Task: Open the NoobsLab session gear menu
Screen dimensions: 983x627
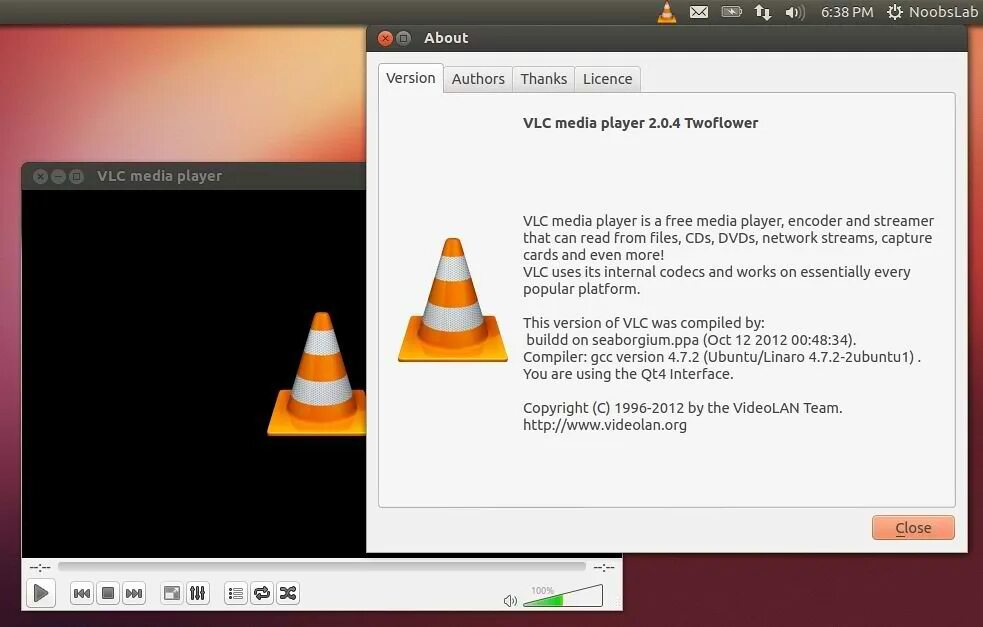Action: [x=933, y=12]
